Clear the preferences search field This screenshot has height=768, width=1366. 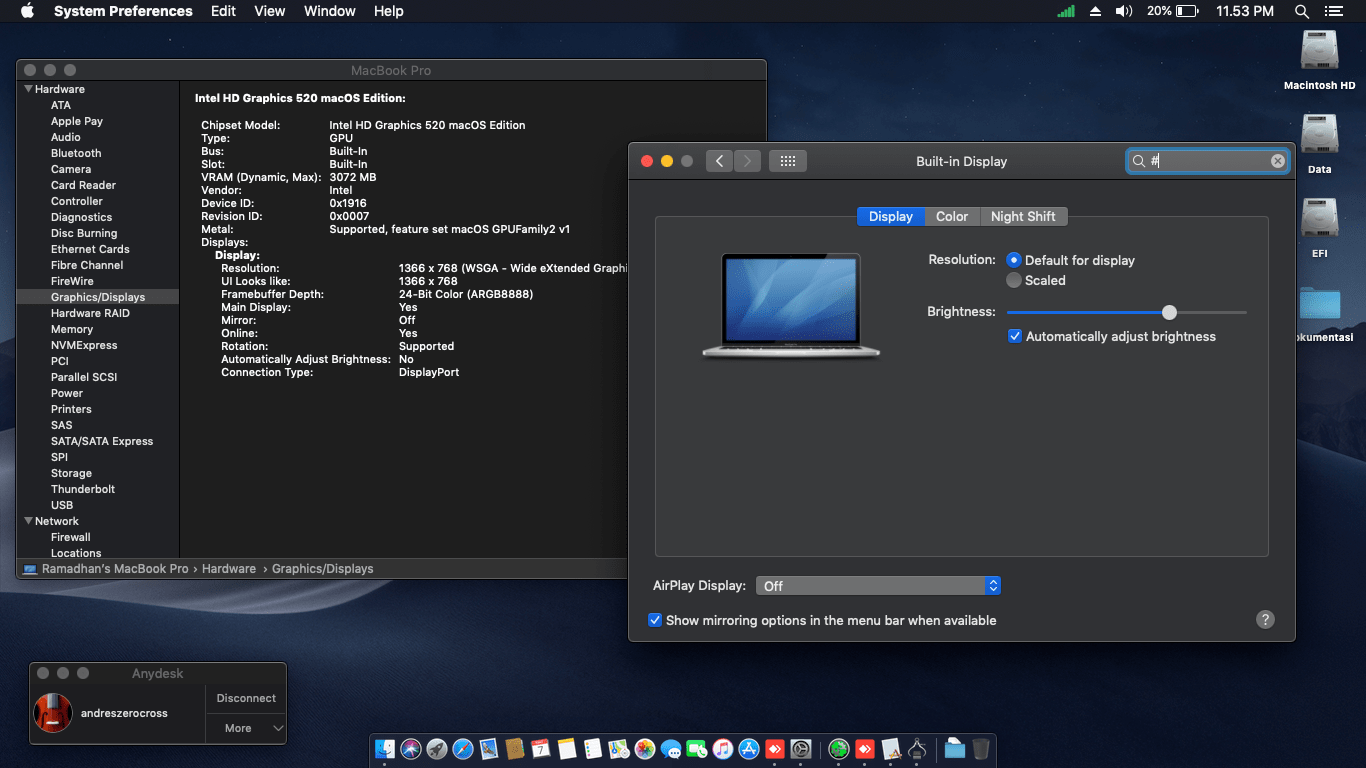pos(1277,161)
